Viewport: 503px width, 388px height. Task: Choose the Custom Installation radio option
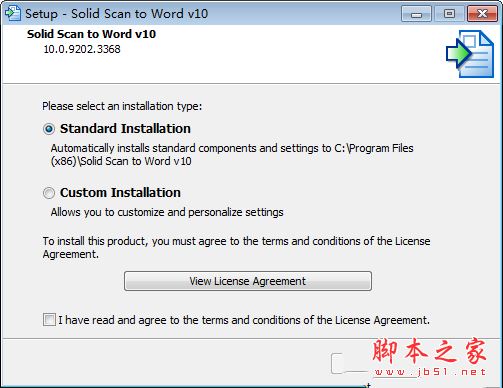click(49, 193)
